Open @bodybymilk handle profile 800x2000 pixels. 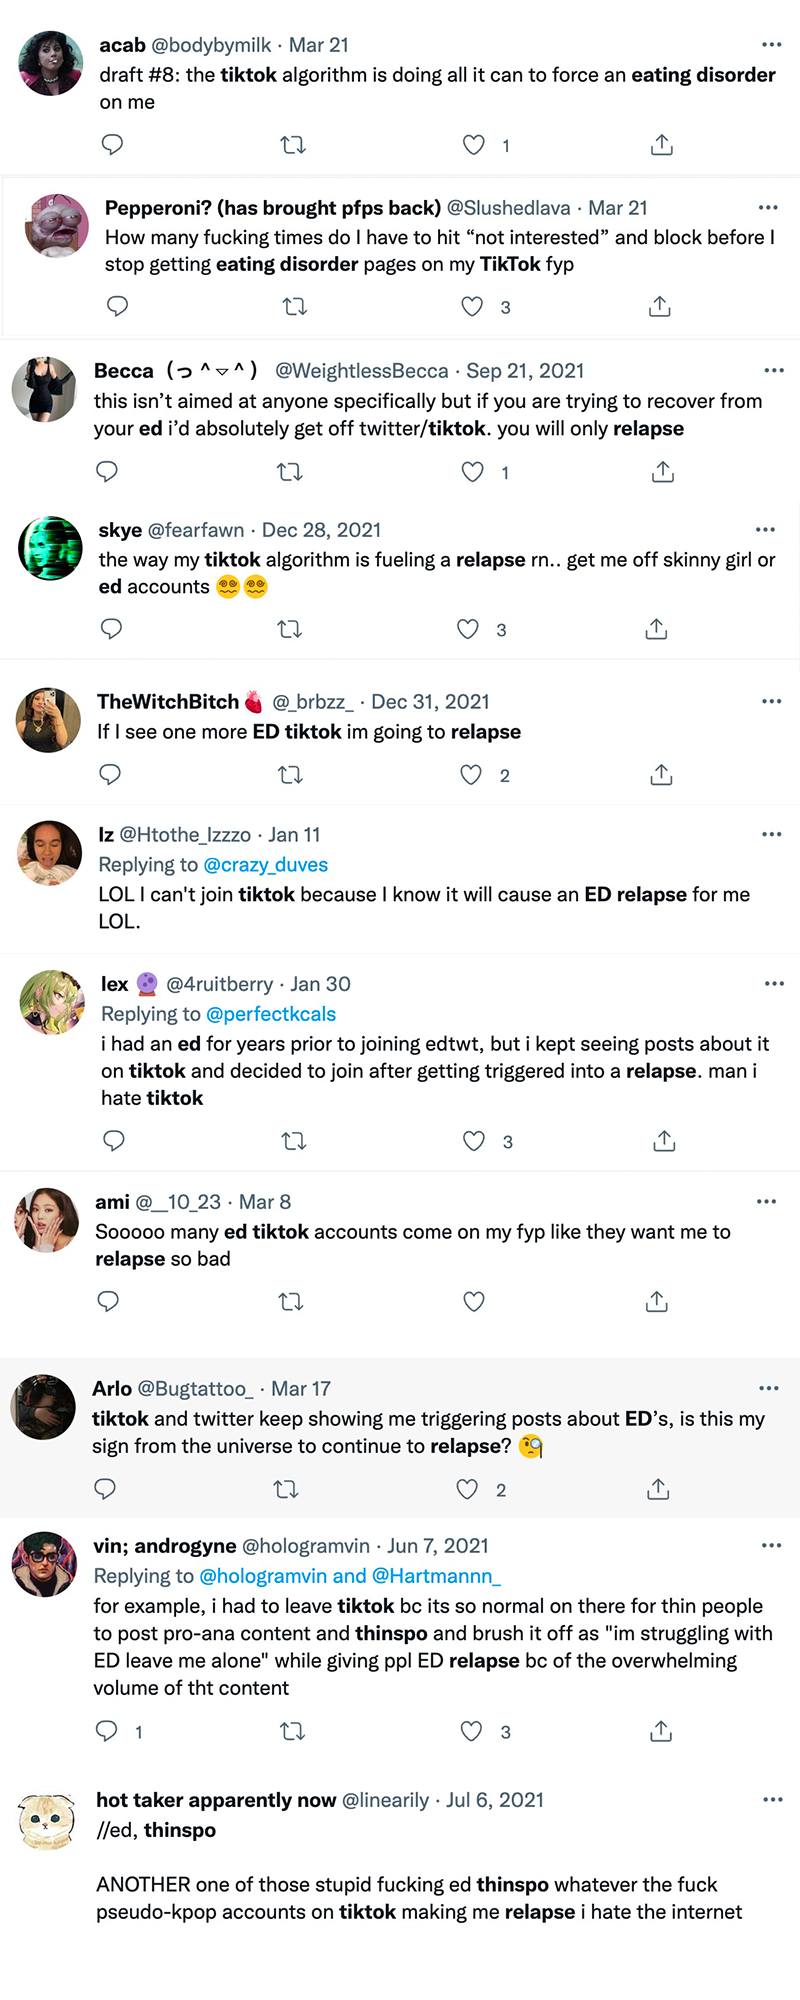click(x=211, y=45)
